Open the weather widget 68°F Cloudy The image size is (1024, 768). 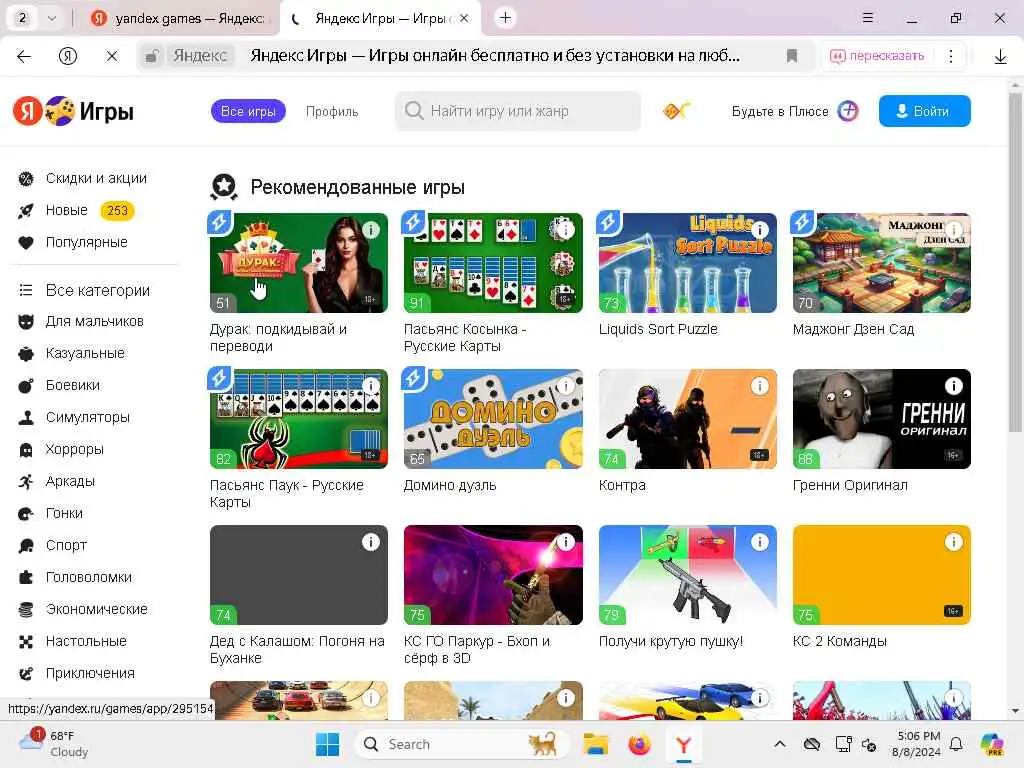tap(54, 744)
